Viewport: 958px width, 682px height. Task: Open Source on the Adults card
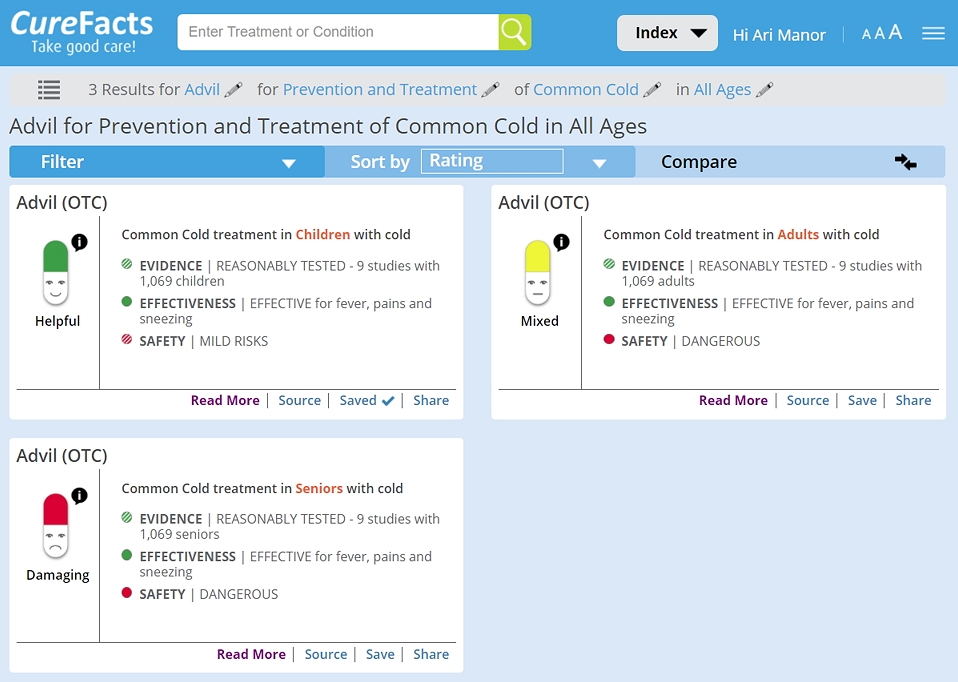tap(808, 400)
